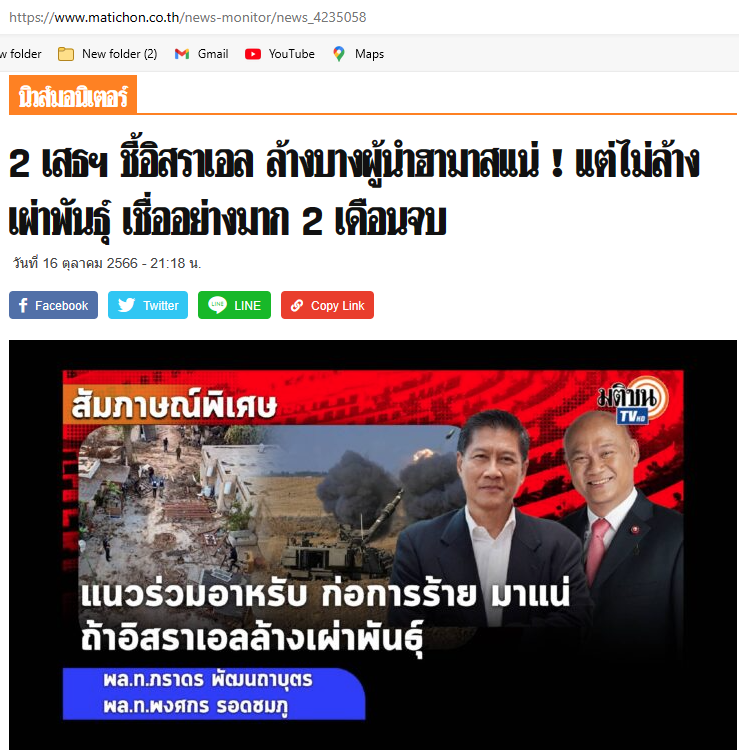Click the matichon.co.th URL in the address bar

pyautogui.click(x=188, y=17)
